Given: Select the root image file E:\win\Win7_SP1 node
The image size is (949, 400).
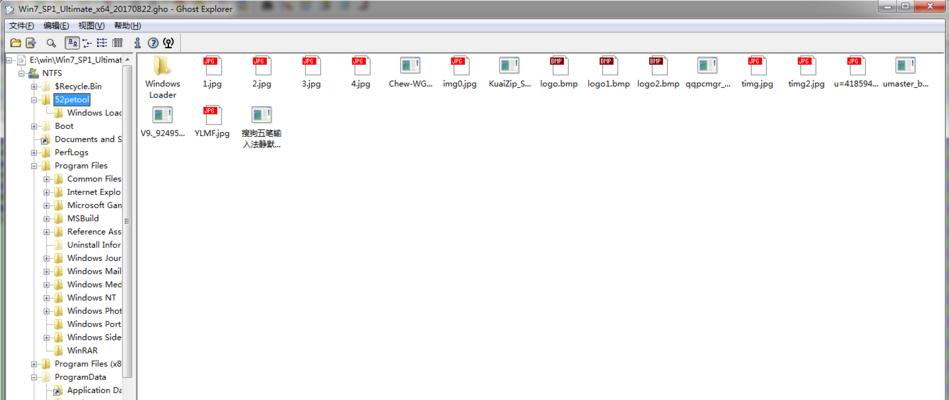Looking at the screenshot, I should coord(76,61).
